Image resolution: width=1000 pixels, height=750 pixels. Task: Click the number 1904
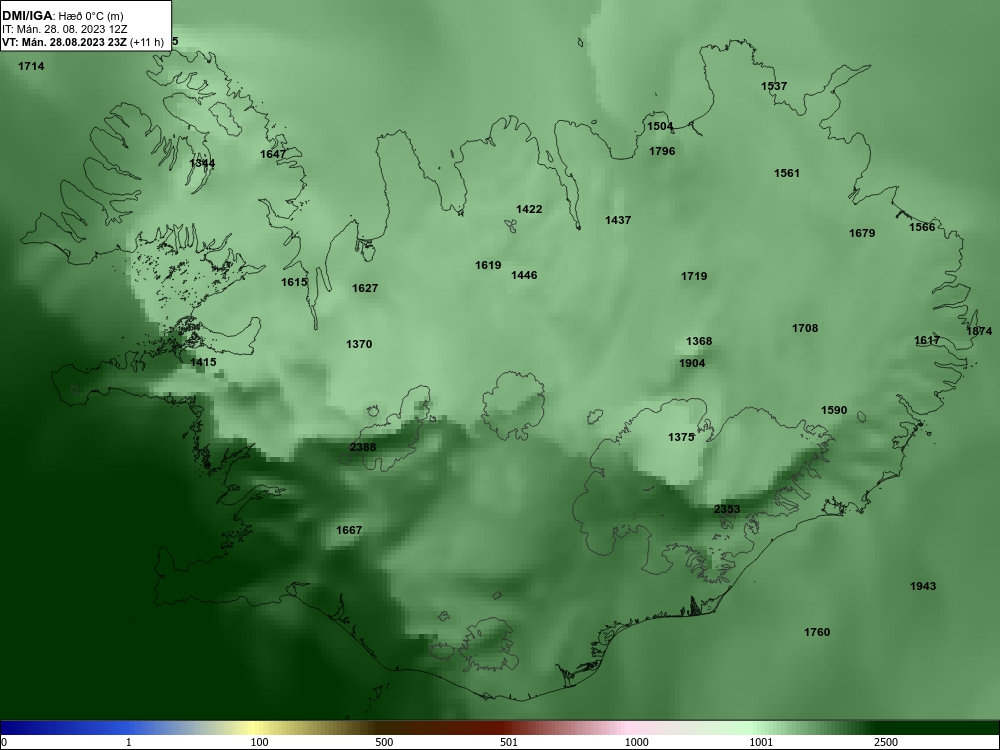coord(692,364)
